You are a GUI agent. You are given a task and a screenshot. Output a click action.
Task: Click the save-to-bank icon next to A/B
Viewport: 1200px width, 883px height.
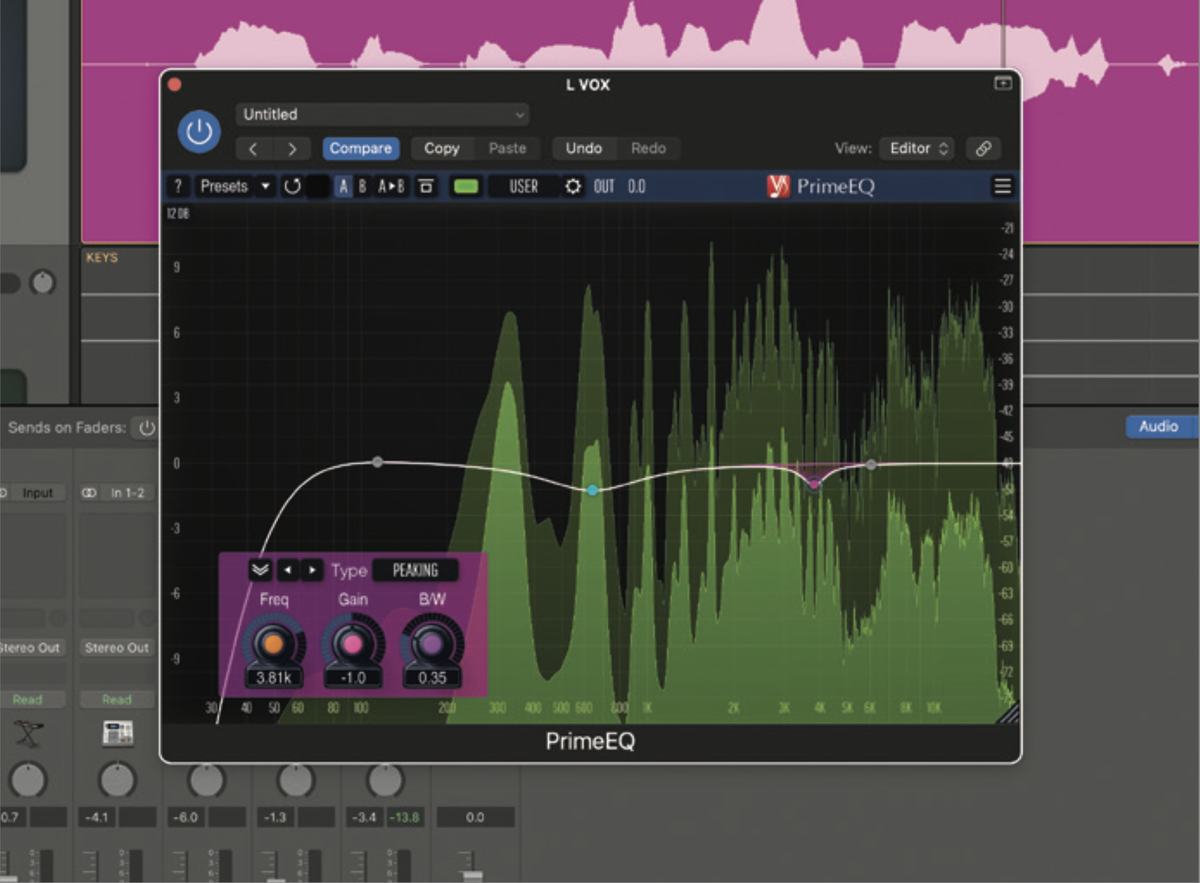pos(425,186)
